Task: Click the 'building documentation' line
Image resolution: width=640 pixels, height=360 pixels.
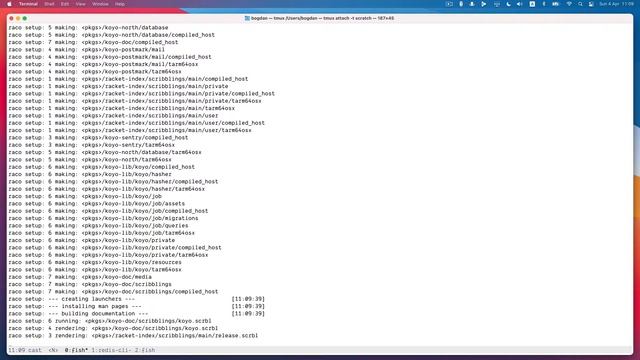Action: click(136, 314)
